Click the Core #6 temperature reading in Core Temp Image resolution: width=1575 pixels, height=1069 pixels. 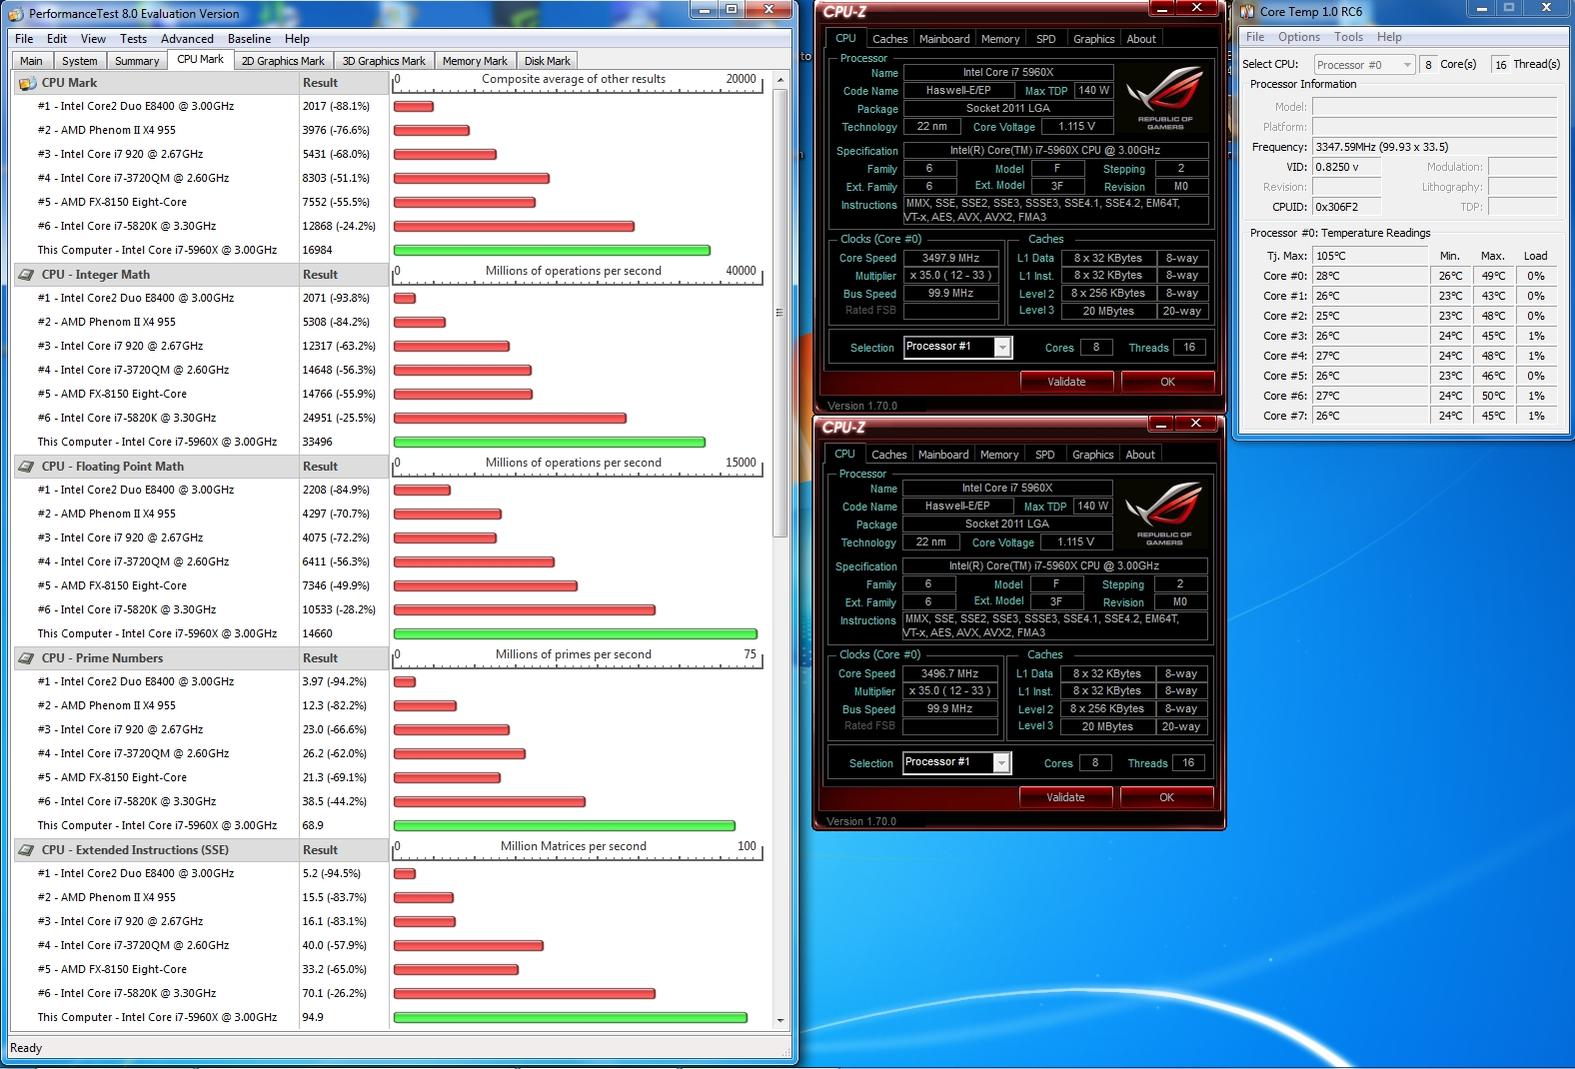pyautogui.click(x=1370, y=396)
